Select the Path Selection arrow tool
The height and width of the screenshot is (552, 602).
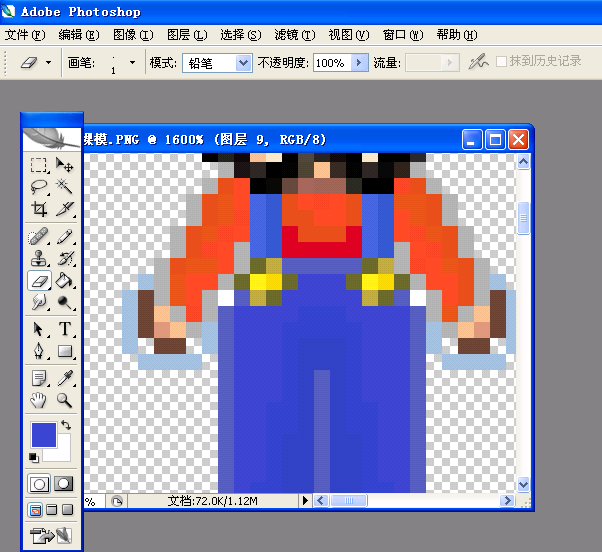[39, 330]
